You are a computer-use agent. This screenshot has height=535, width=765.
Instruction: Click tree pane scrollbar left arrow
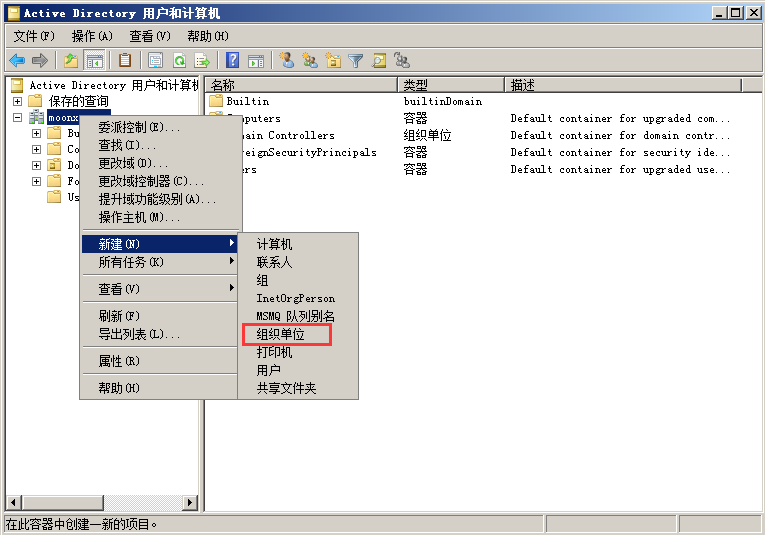click(13, 502)
